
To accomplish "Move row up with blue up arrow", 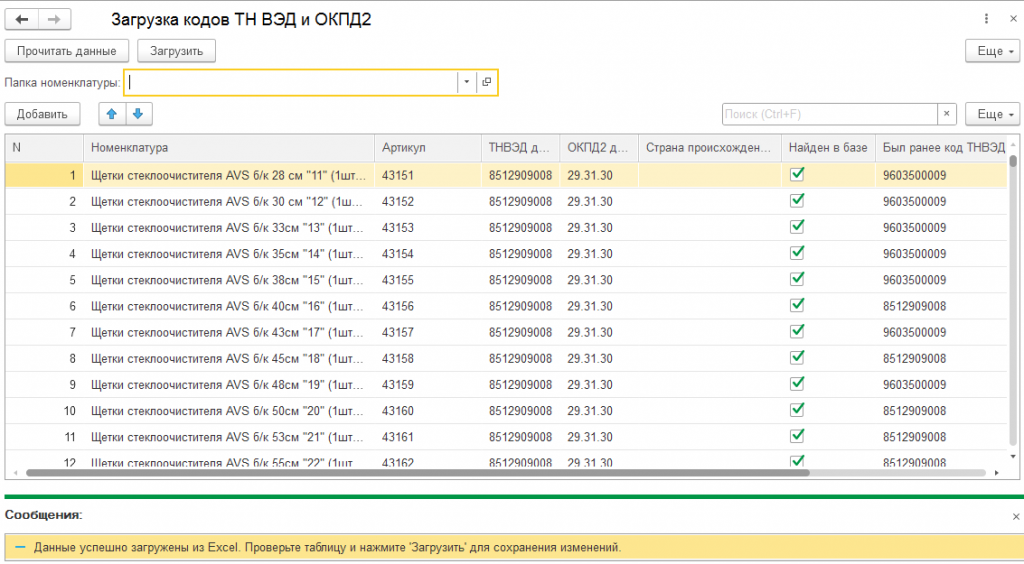I will [x=112, y=114].
